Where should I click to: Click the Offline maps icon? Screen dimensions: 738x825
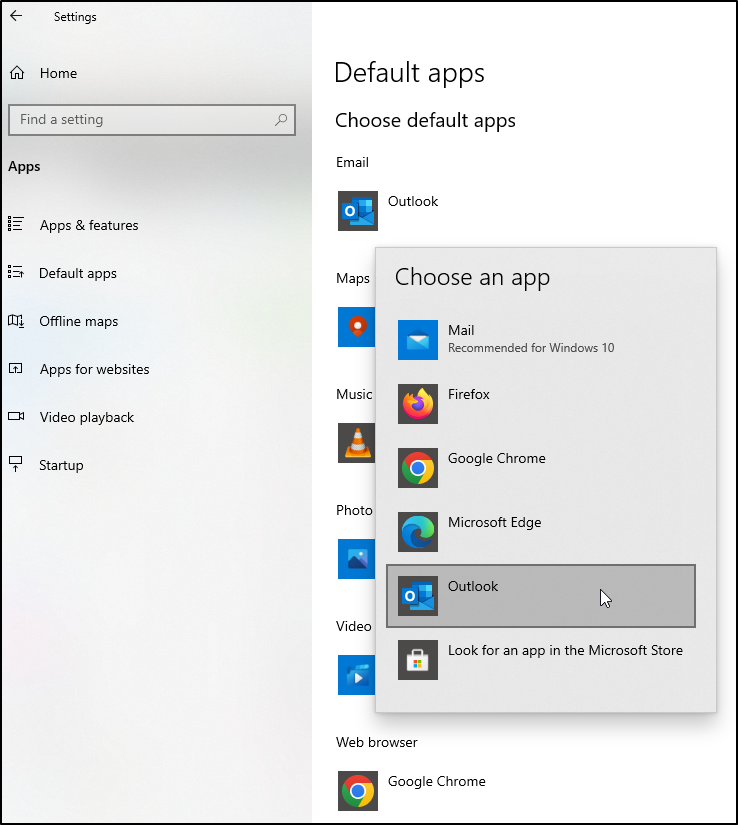[16, 320]
